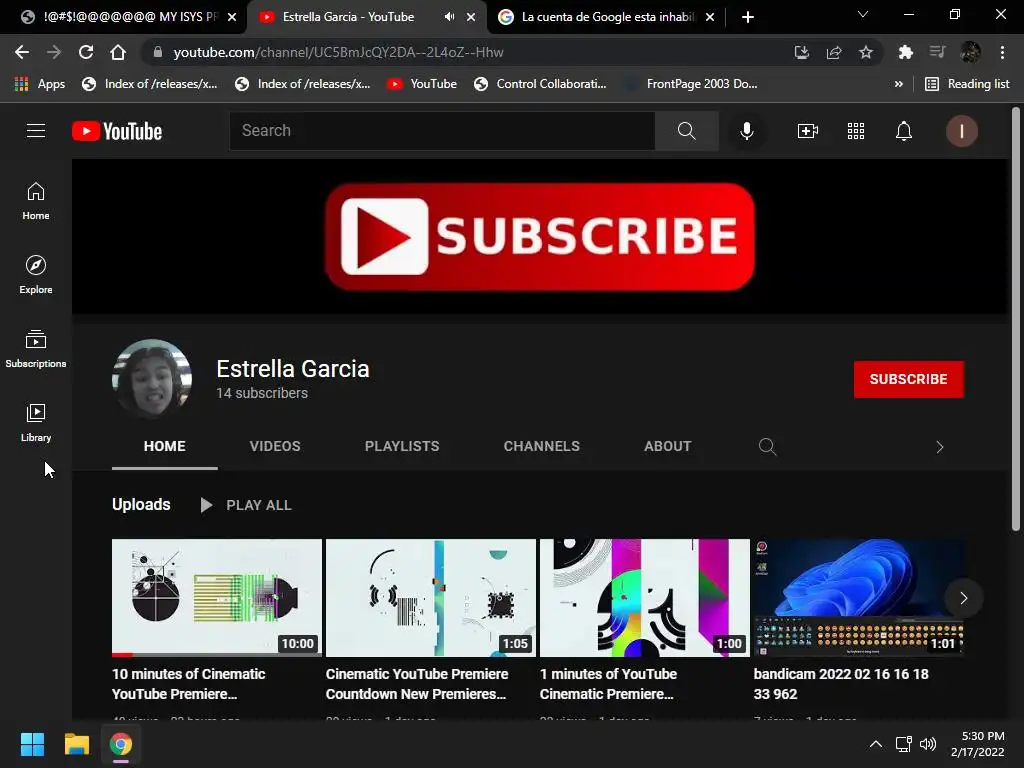Click the install app icon in address bar
Screen dimensions: 1024x768
802,52
